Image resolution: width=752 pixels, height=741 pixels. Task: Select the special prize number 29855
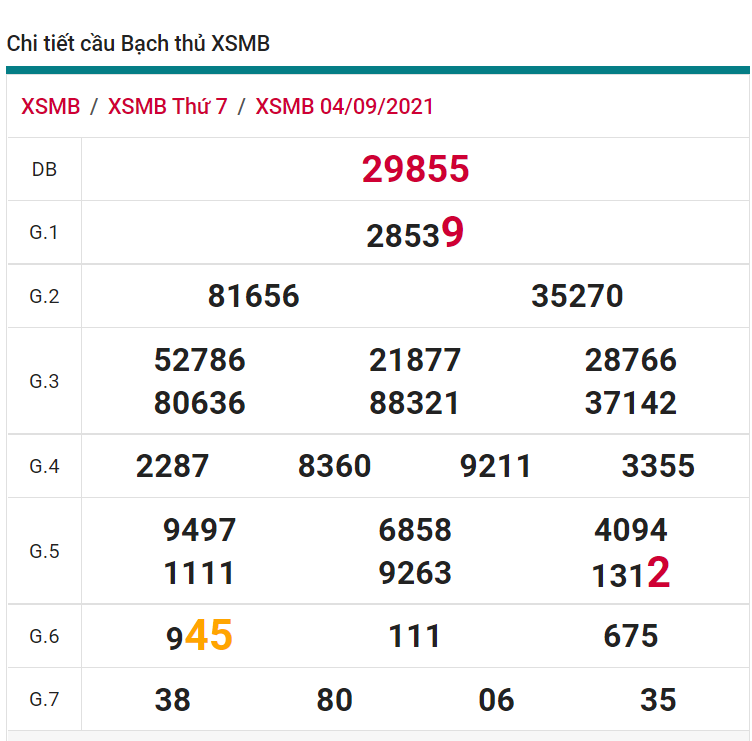(x=415, y=170)
